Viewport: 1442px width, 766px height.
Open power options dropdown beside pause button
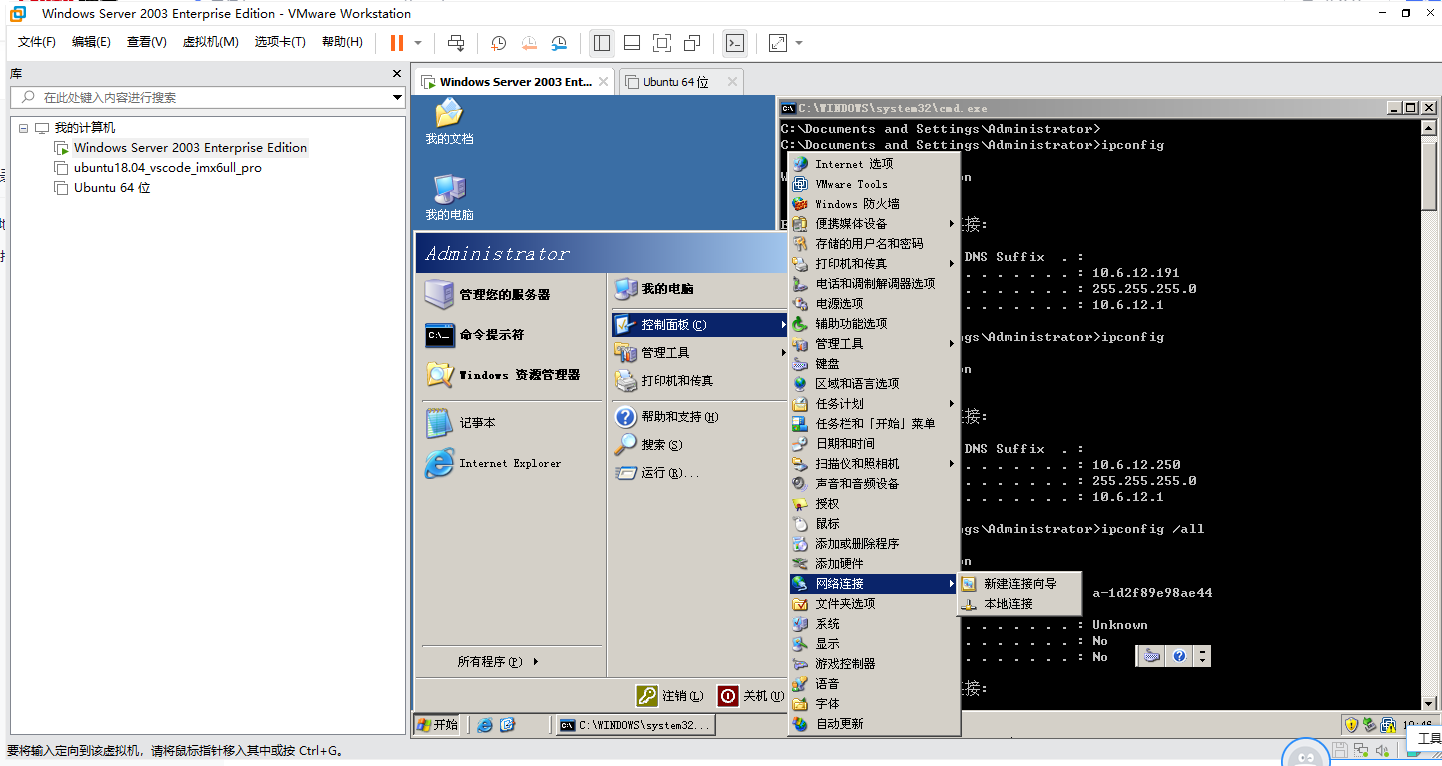[418, 43]
